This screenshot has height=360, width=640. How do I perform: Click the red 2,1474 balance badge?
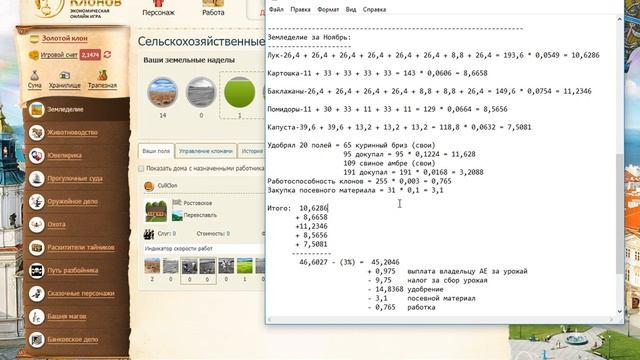click(90, 55)
